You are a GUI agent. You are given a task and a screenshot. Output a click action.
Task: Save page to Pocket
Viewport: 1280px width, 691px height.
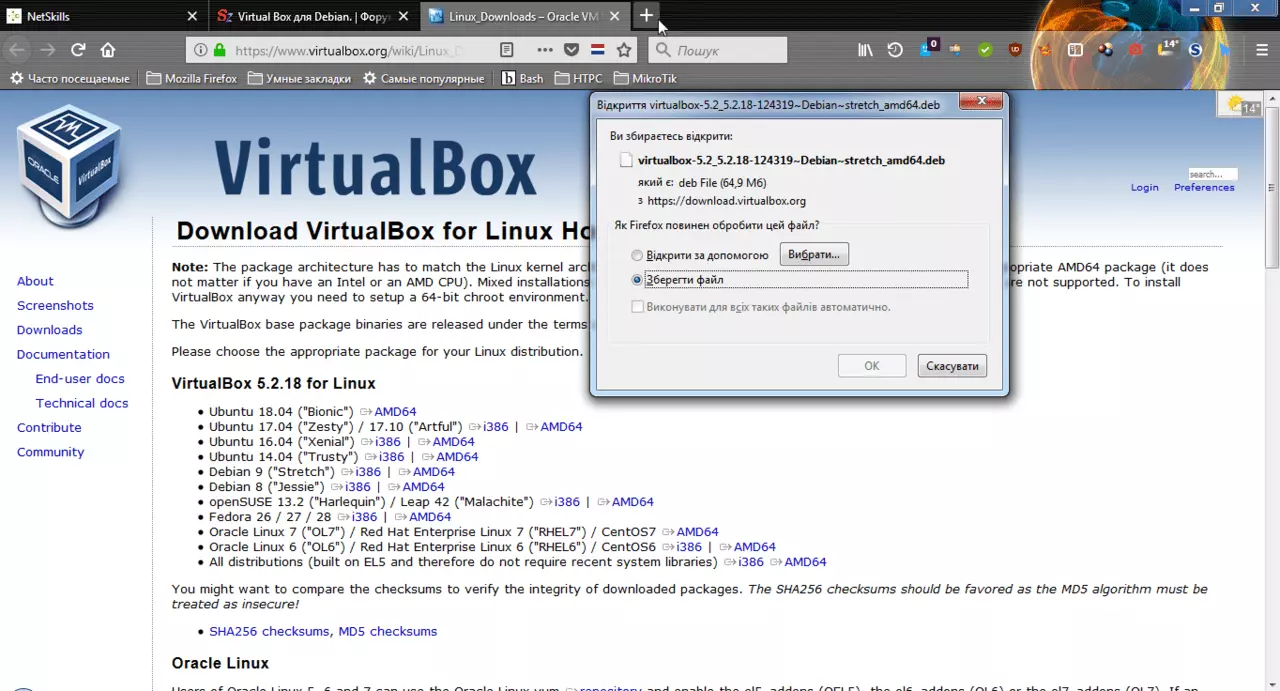[571, 50]
